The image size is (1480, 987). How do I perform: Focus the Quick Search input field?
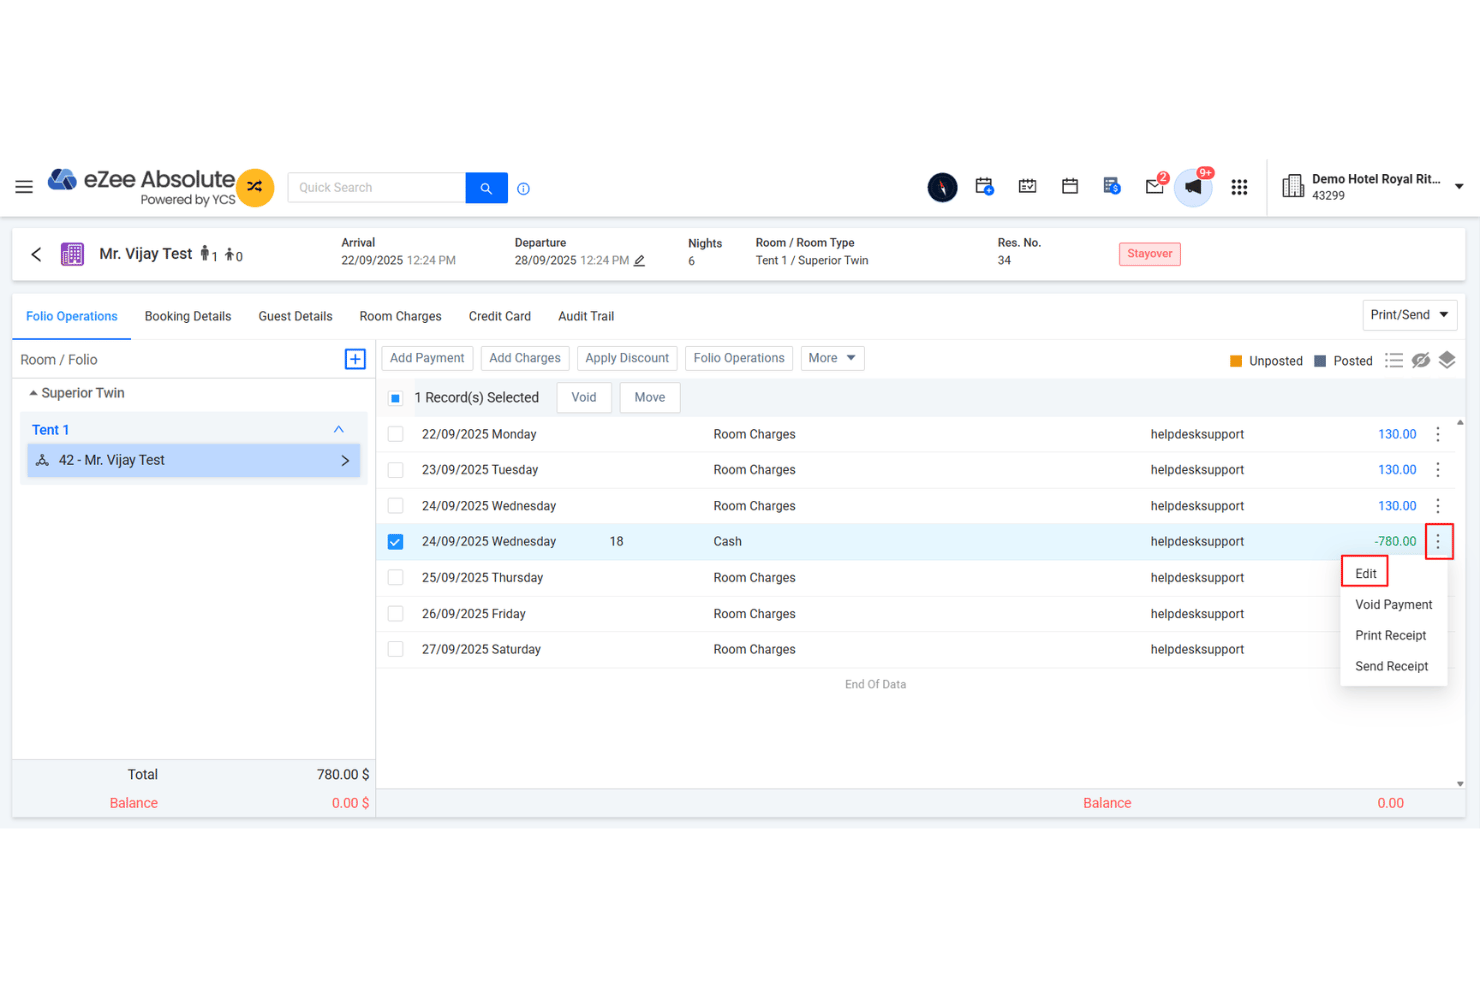coord(377,188)
